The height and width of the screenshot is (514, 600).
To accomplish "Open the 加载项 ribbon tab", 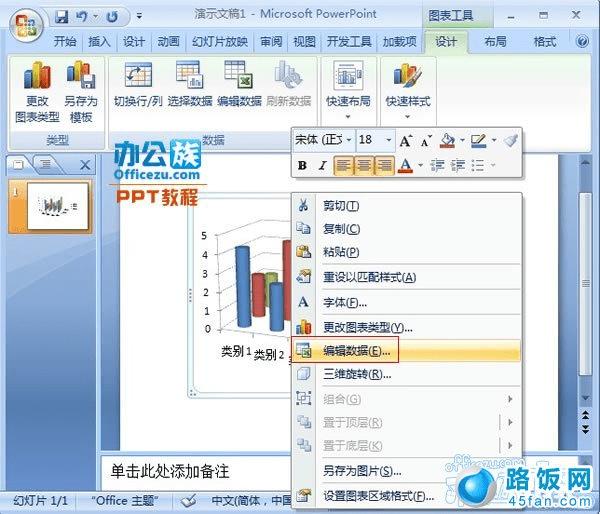I will click(x=399, y=41).
